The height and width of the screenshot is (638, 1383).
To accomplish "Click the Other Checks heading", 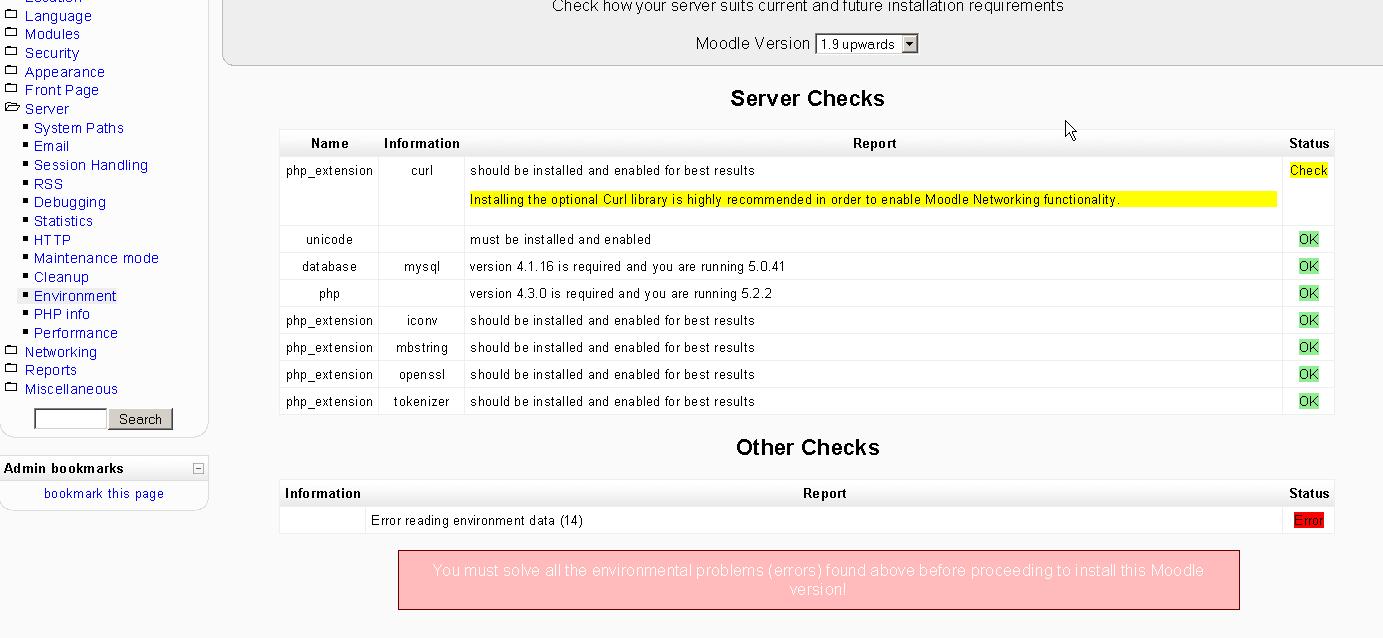I will click(807, 448).
